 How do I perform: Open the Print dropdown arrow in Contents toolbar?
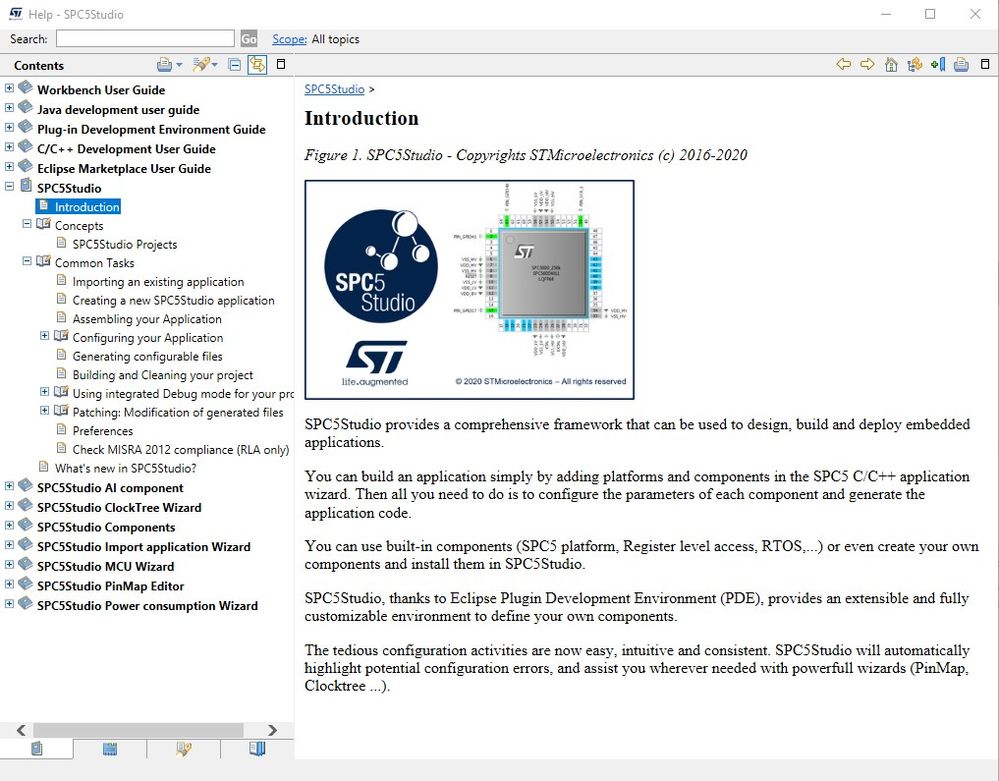179,65
